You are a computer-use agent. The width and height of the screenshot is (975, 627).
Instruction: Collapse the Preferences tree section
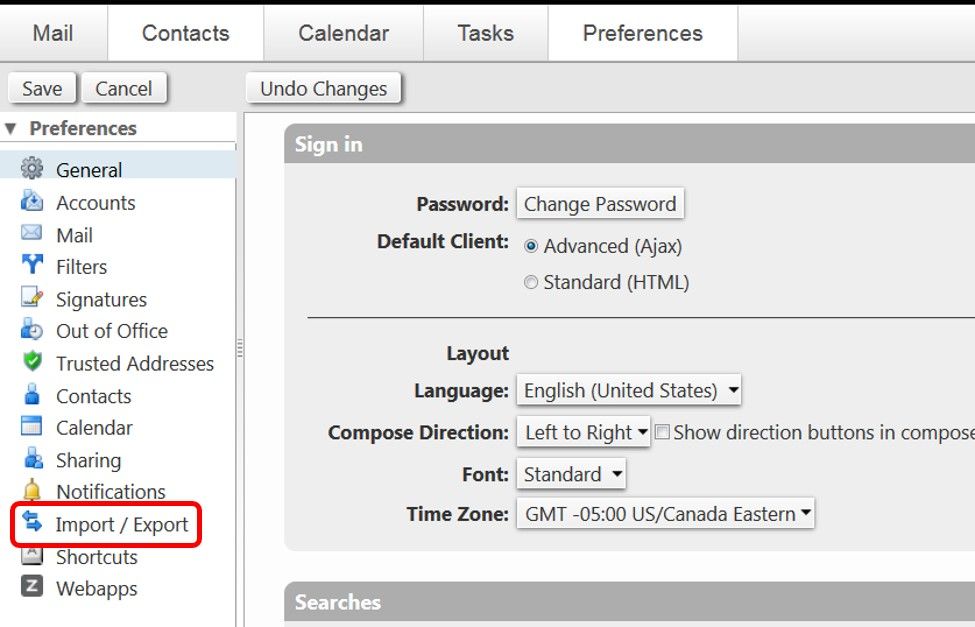tap(11, 129)
